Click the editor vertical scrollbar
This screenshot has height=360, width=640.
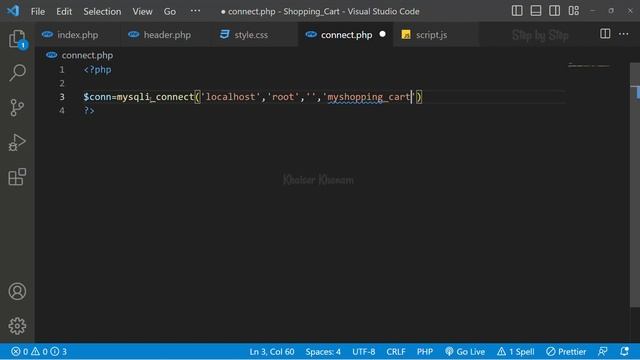pos(635,184)
